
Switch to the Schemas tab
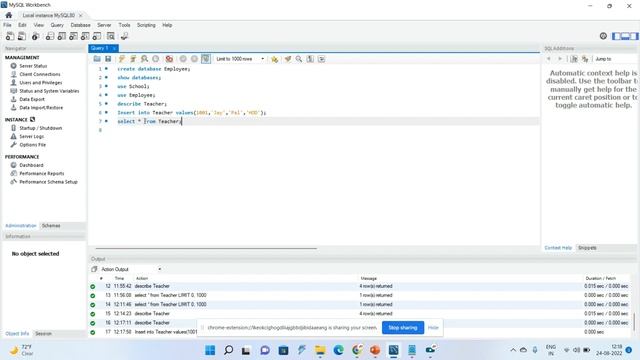pos(51,226)
